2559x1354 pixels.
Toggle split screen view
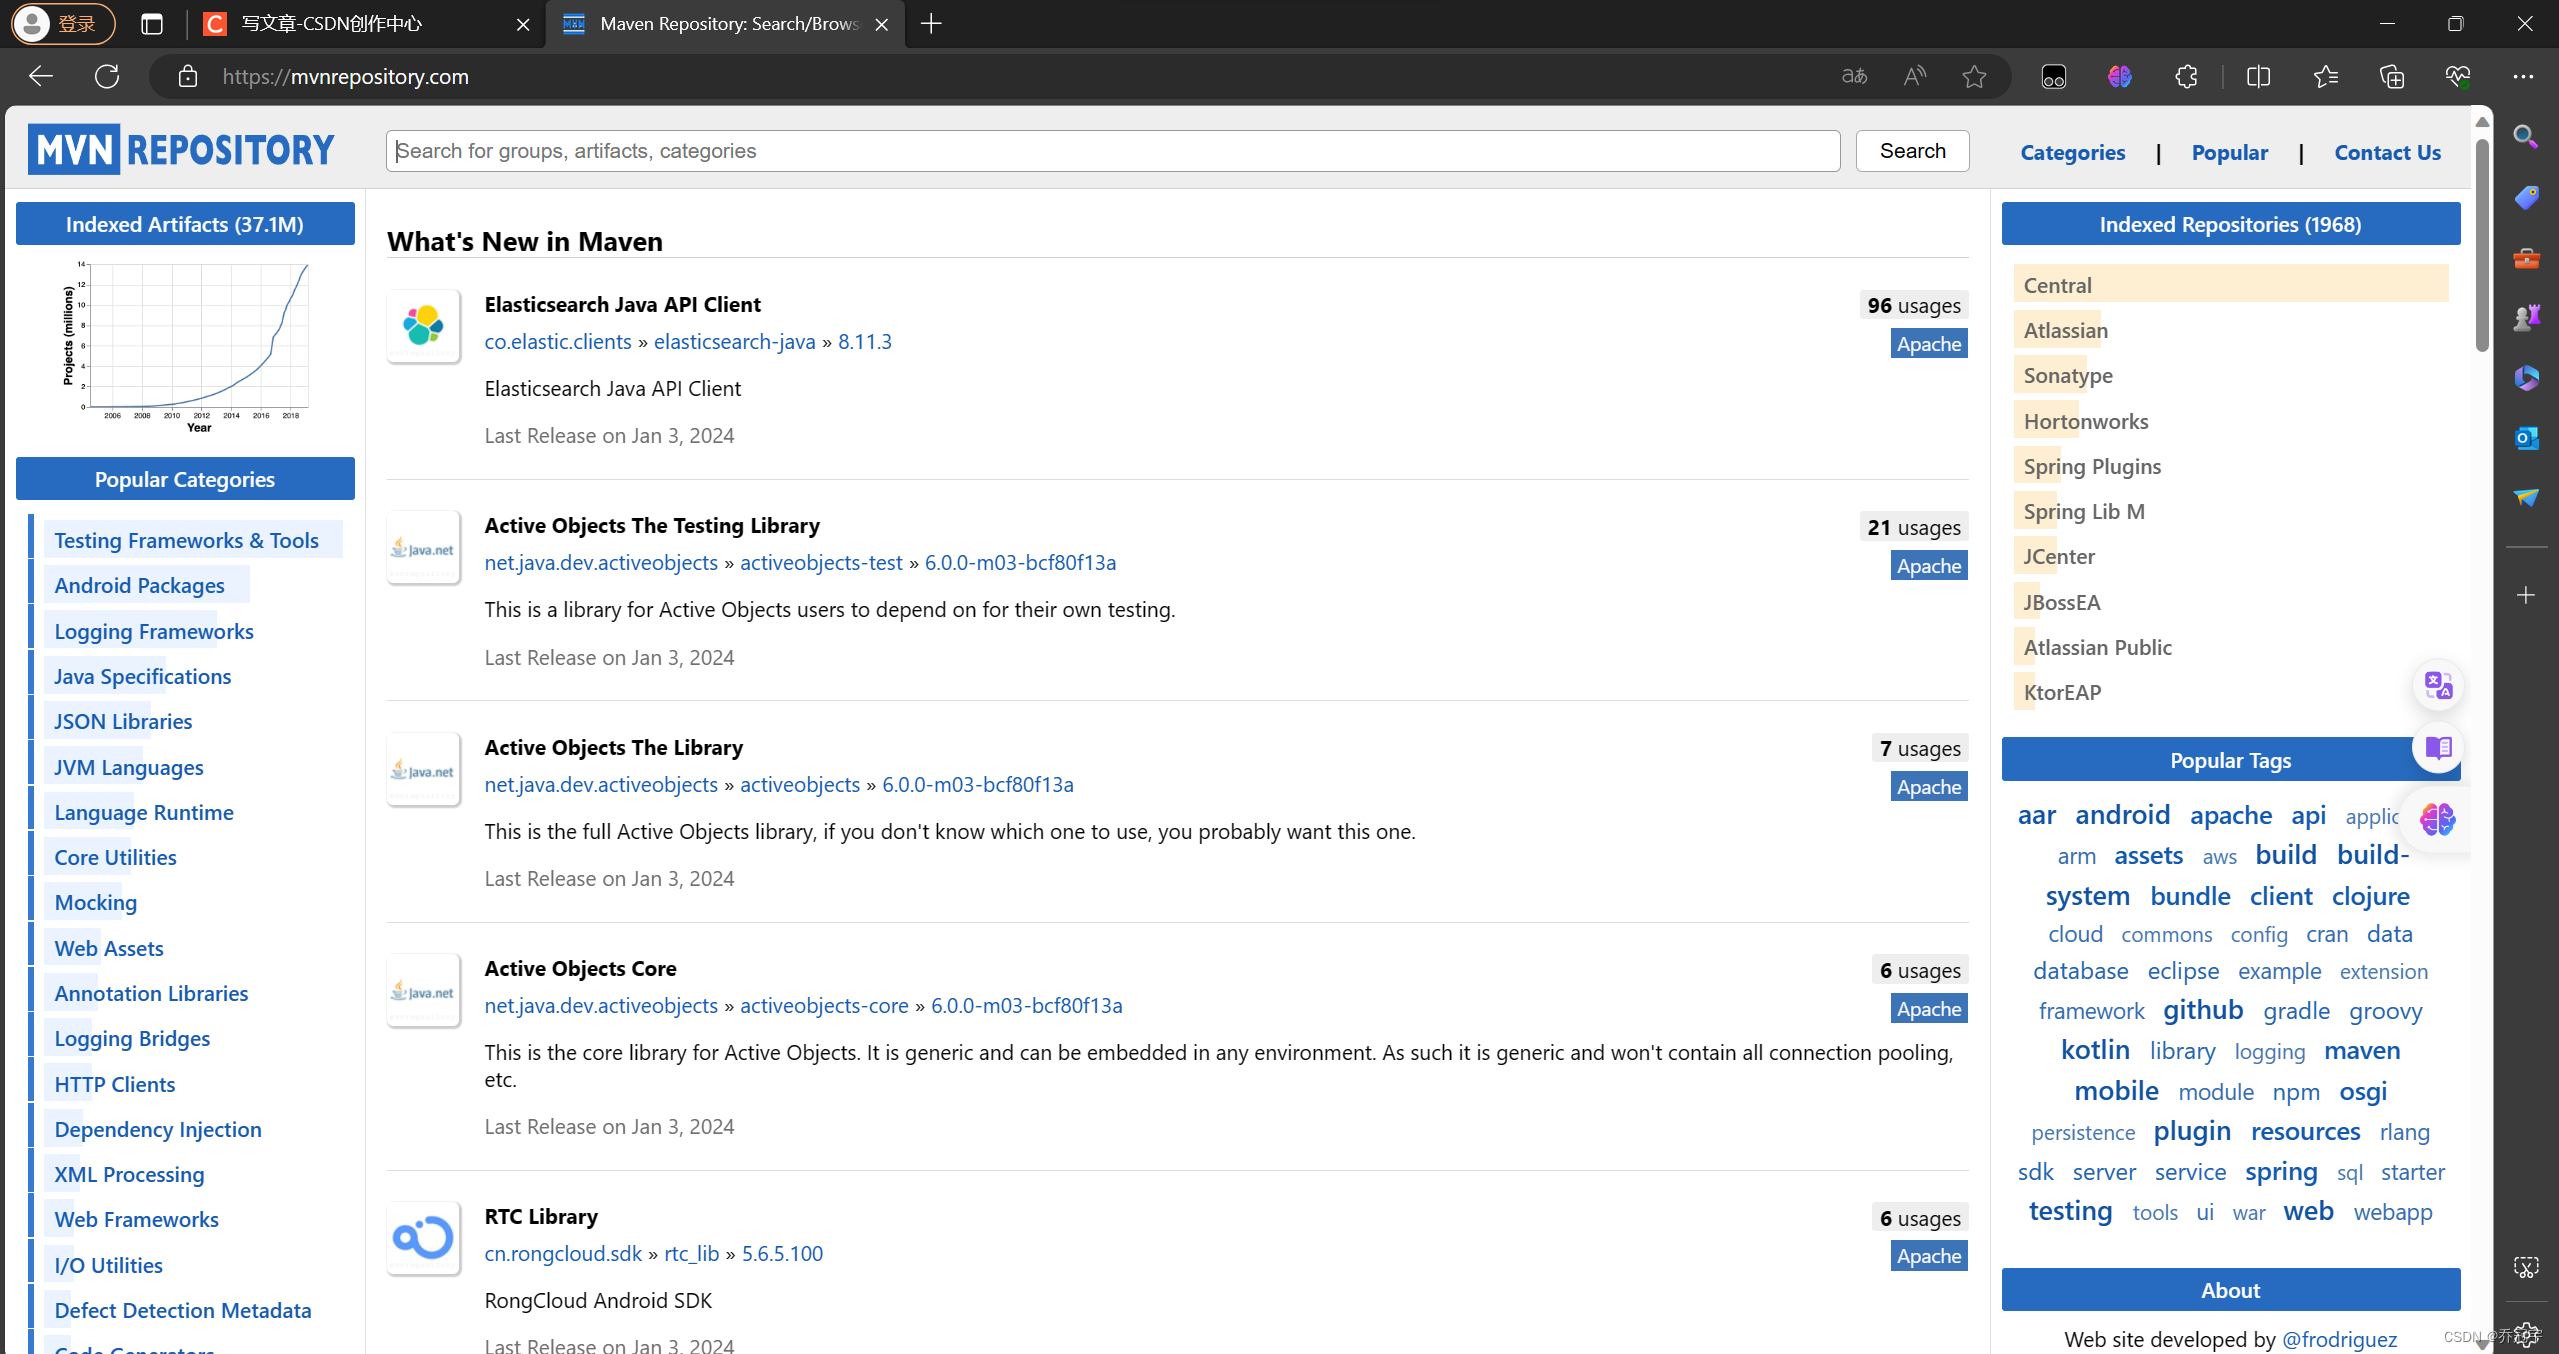coord(2258,76)
